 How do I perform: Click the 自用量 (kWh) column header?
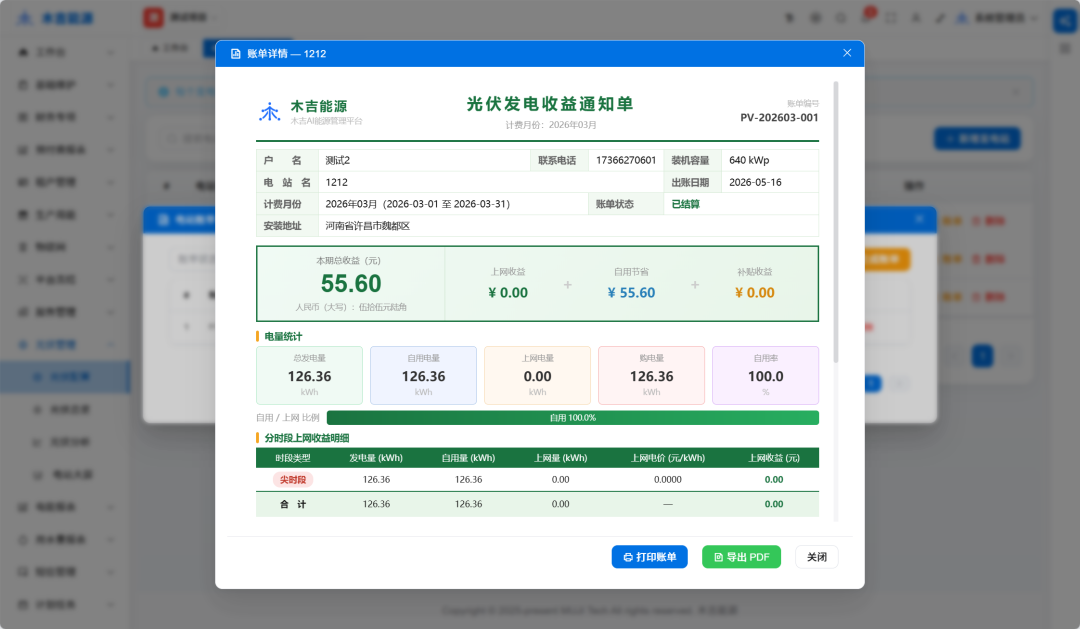point(468,458)
